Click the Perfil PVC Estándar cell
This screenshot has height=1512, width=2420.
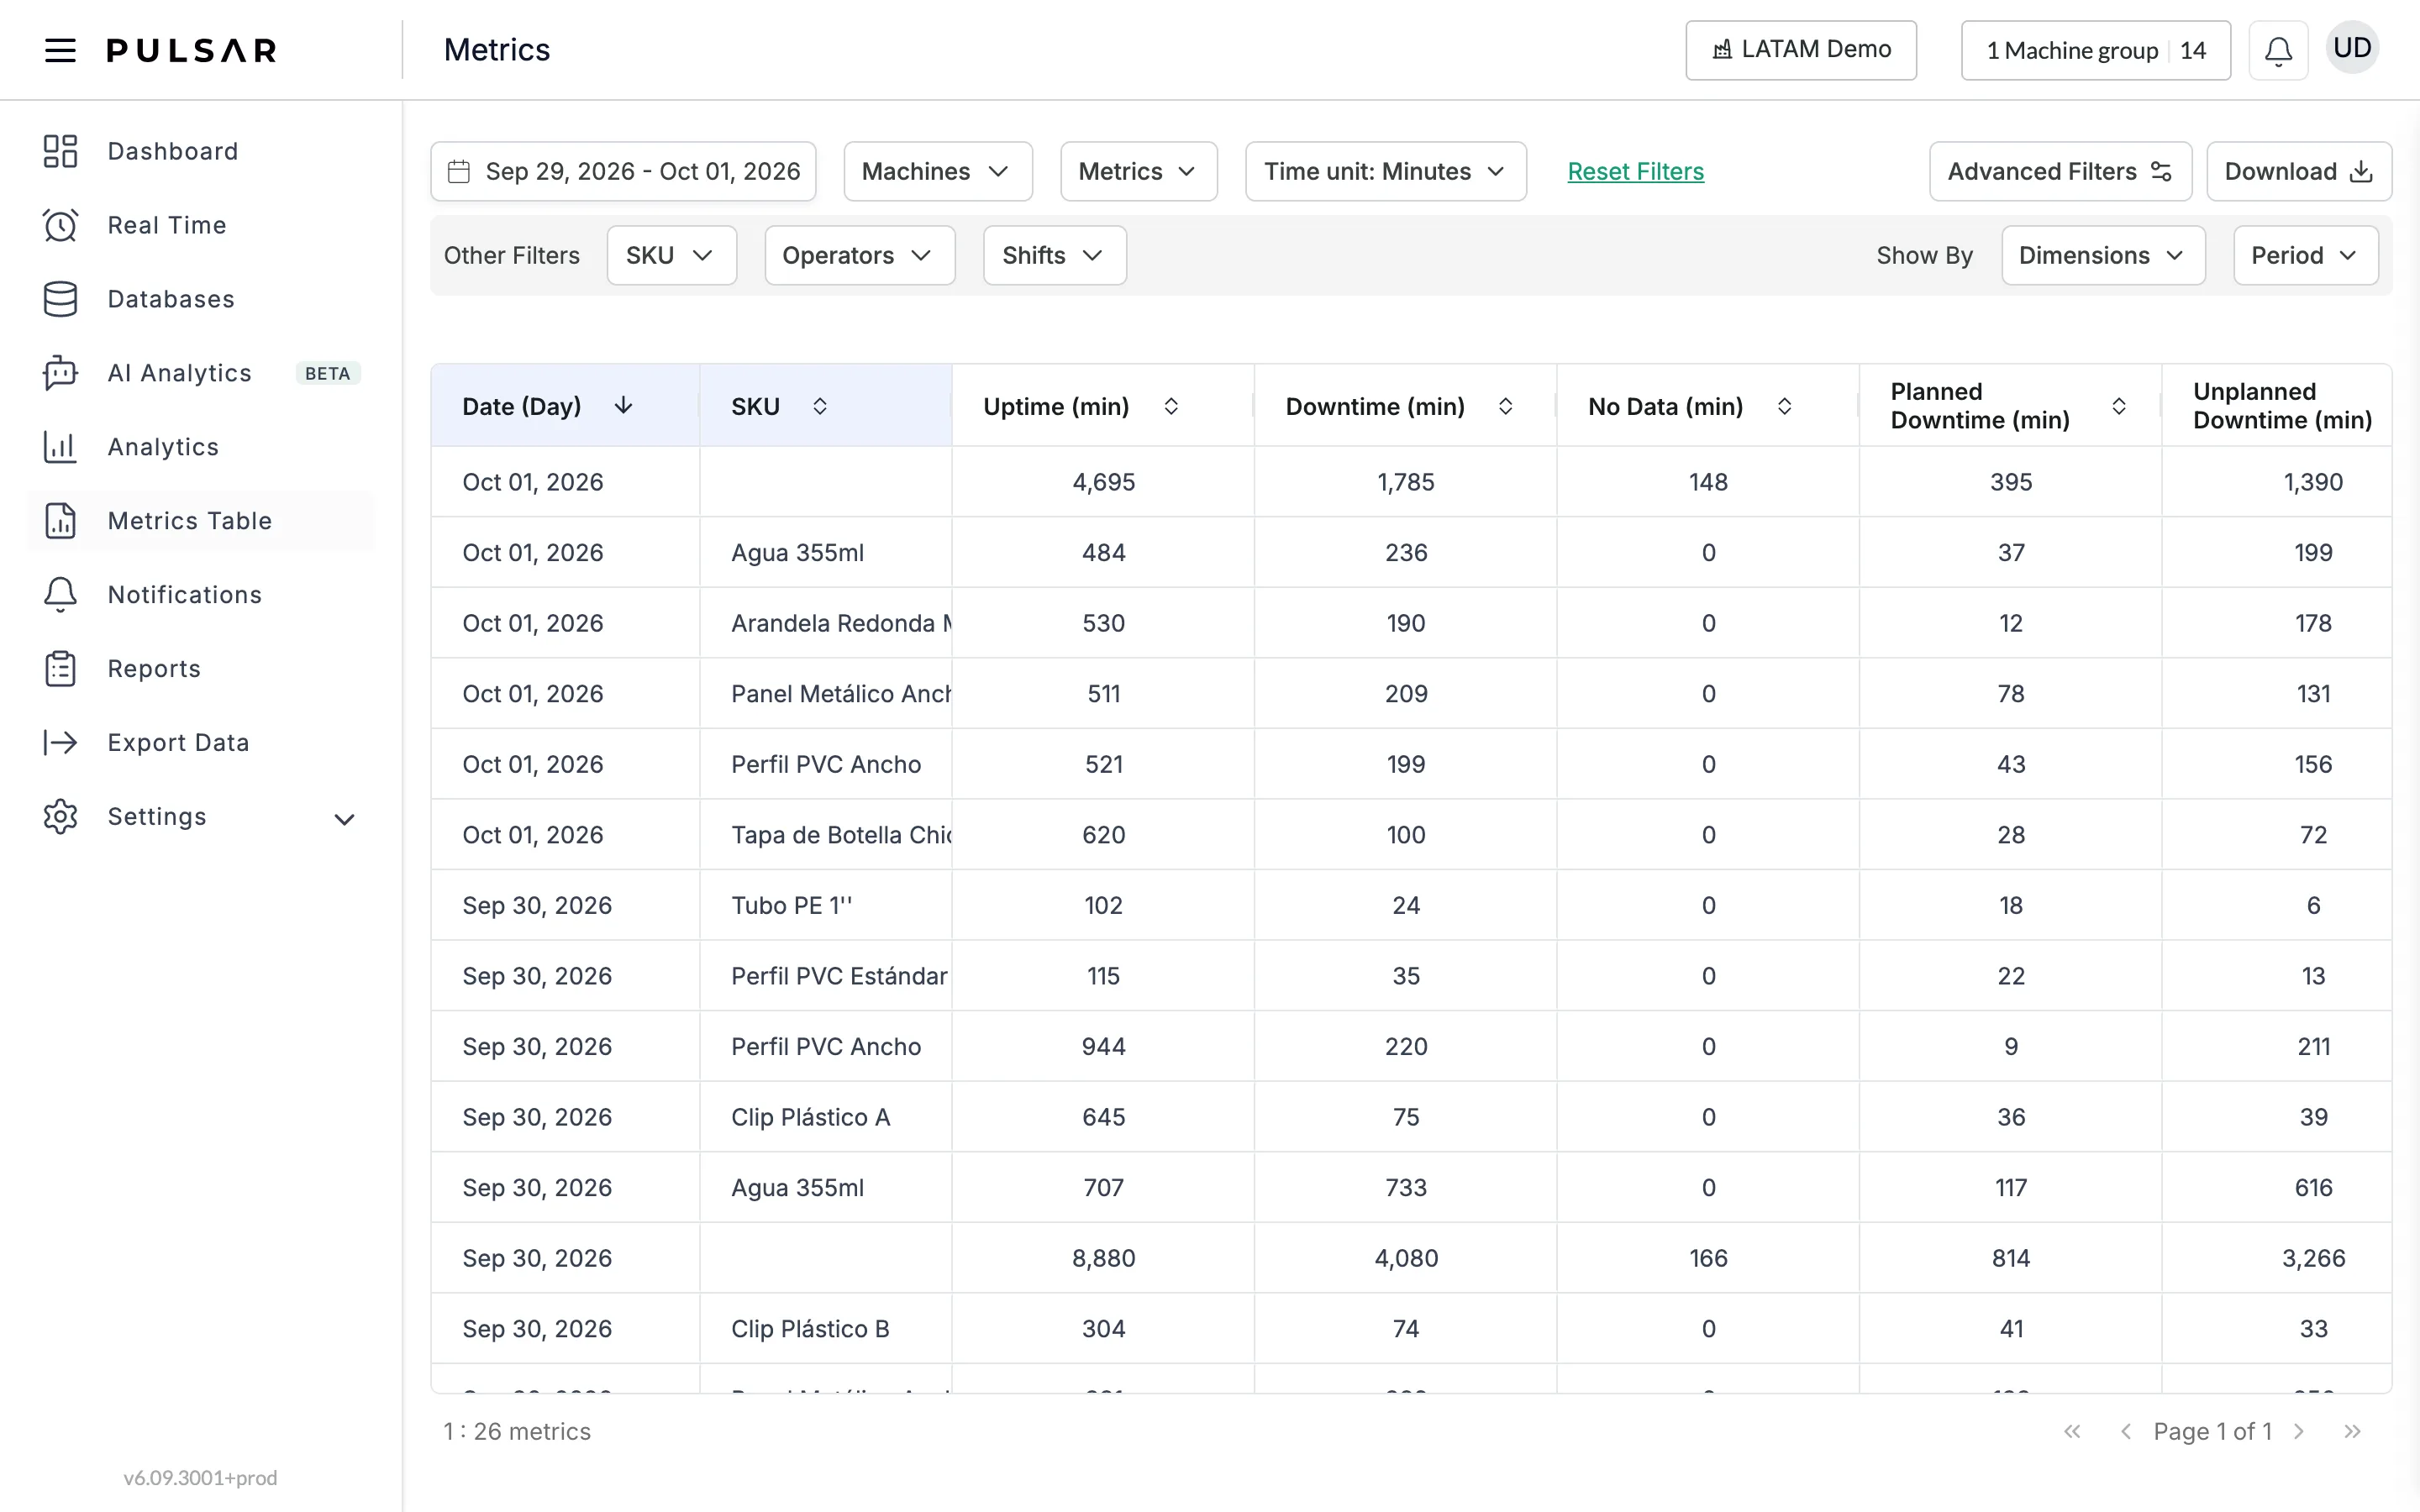point(826,975)
